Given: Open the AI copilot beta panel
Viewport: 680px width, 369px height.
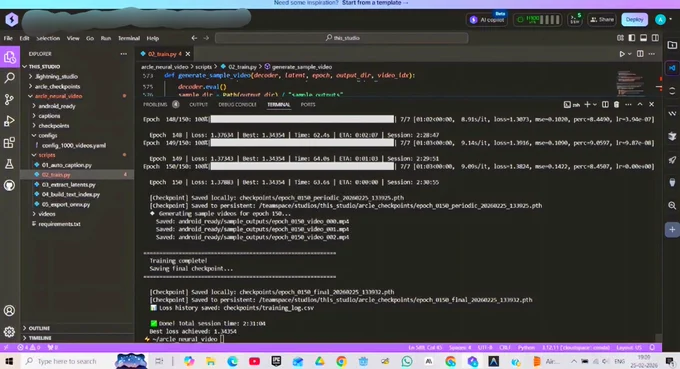Looking at the screenshot, I should pyautogui.click(x=487, y=20).
